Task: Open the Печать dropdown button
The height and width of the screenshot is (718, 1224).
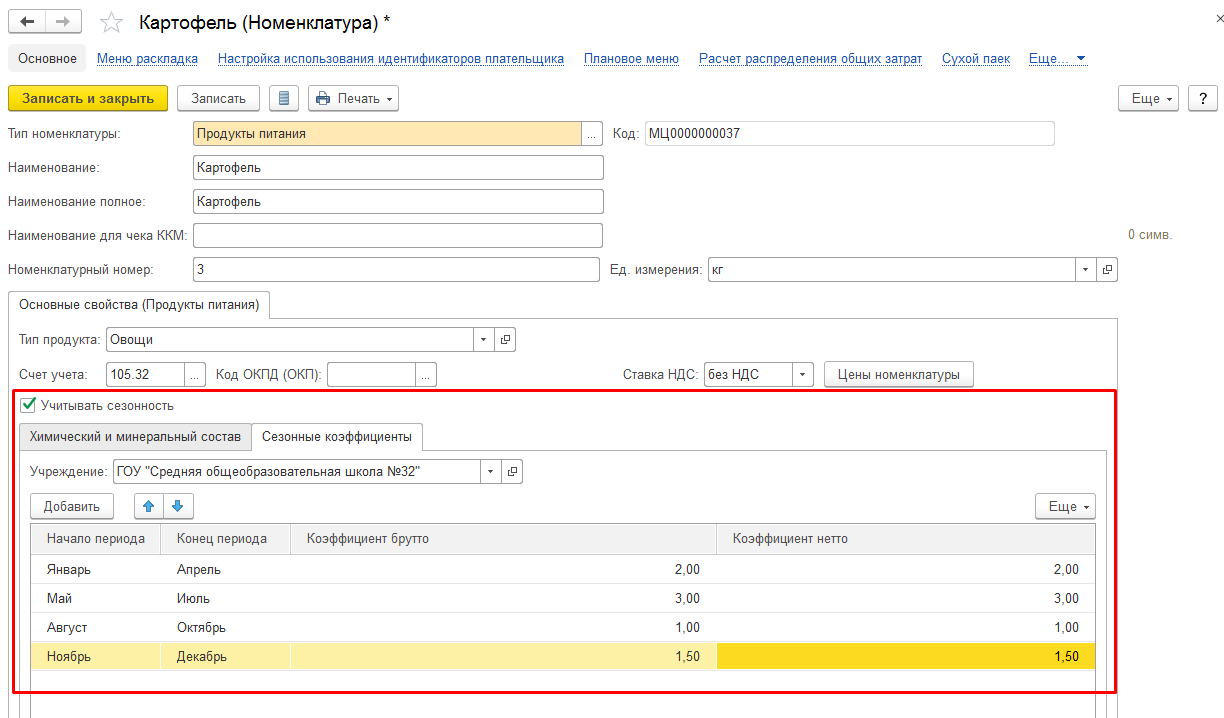Action: 354,98
